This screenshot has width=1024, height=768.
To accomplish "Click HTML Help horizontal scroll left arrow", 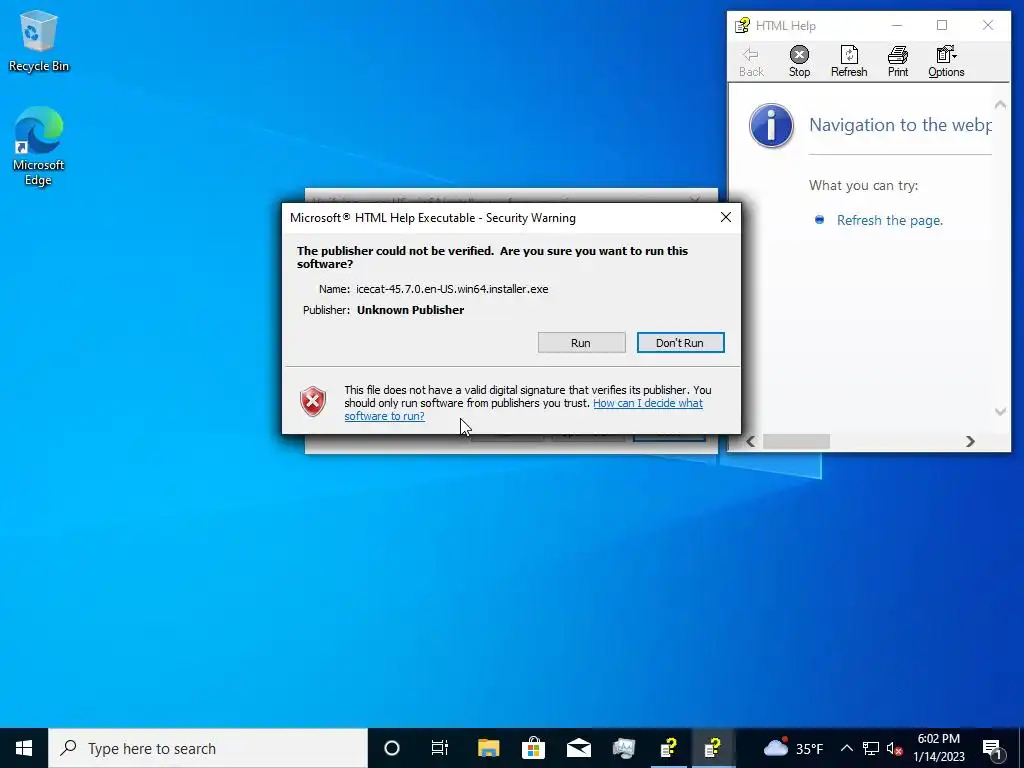I will coord(751,441).
